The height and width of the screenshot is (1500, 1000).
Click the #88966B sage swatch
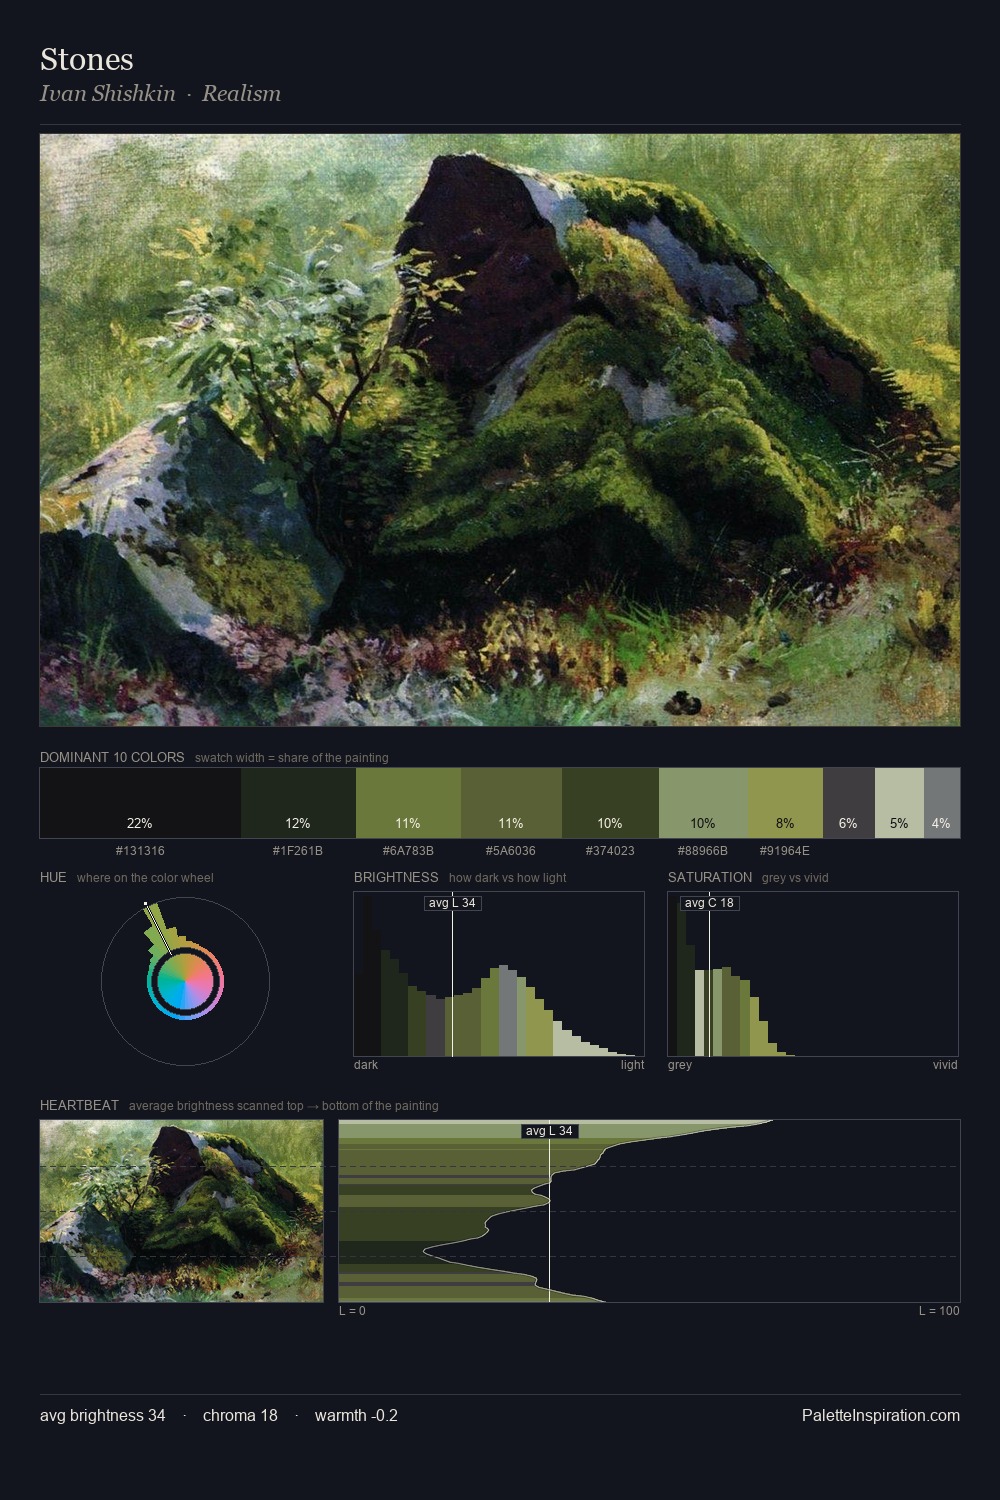click(x=703, y=802)
